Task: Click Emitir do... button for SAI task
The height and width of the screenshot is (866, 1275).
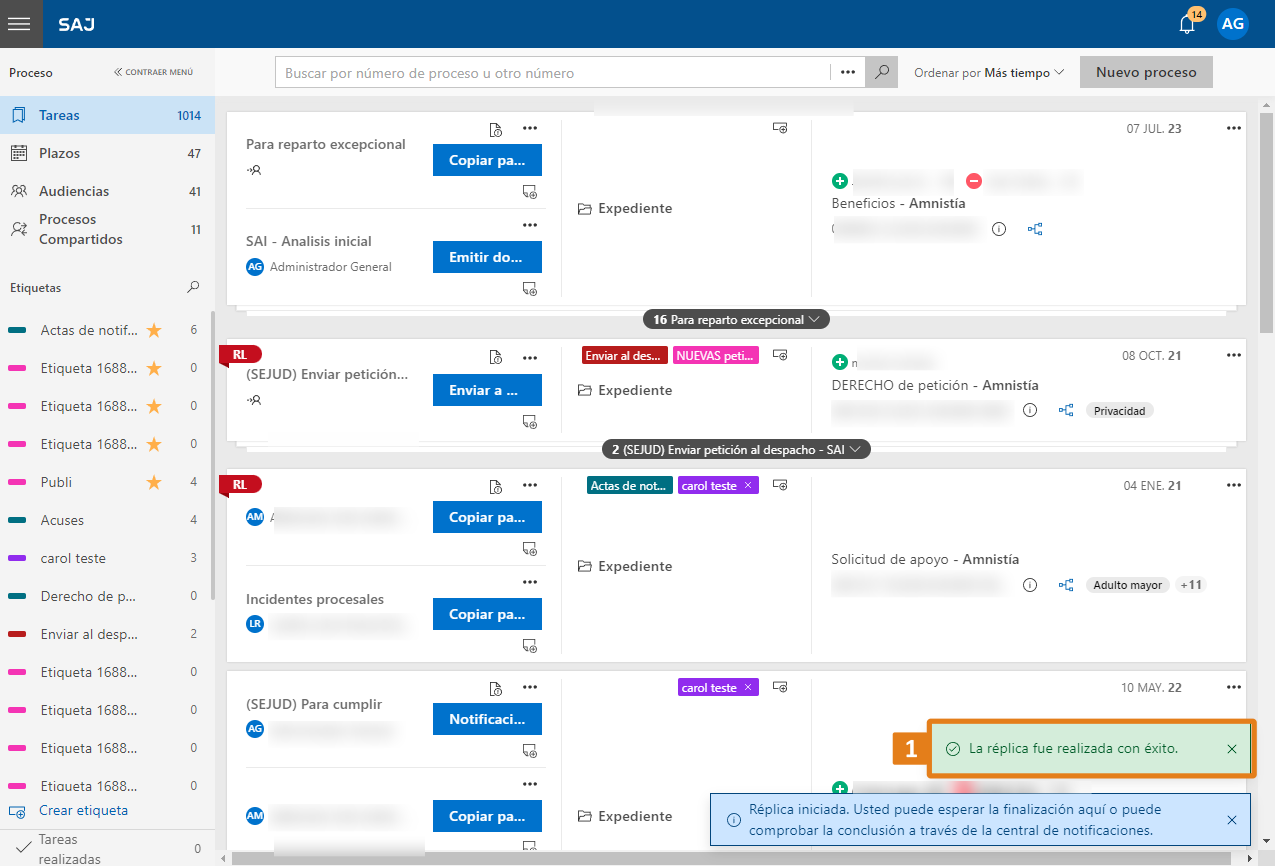Action: pos(487,257)
